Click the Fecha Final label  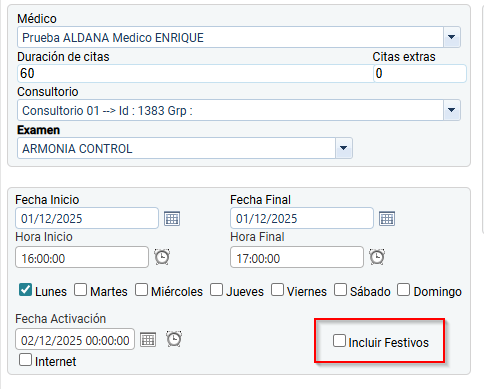click(260, 200)
